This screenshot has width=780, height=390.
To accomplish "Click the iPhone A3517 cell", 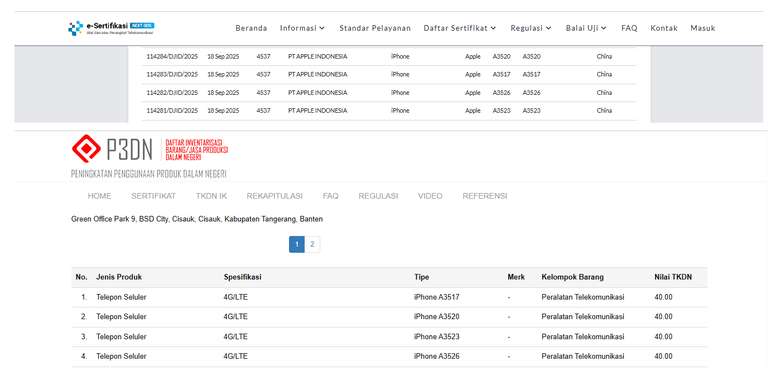I will click(x=437, y=297).
